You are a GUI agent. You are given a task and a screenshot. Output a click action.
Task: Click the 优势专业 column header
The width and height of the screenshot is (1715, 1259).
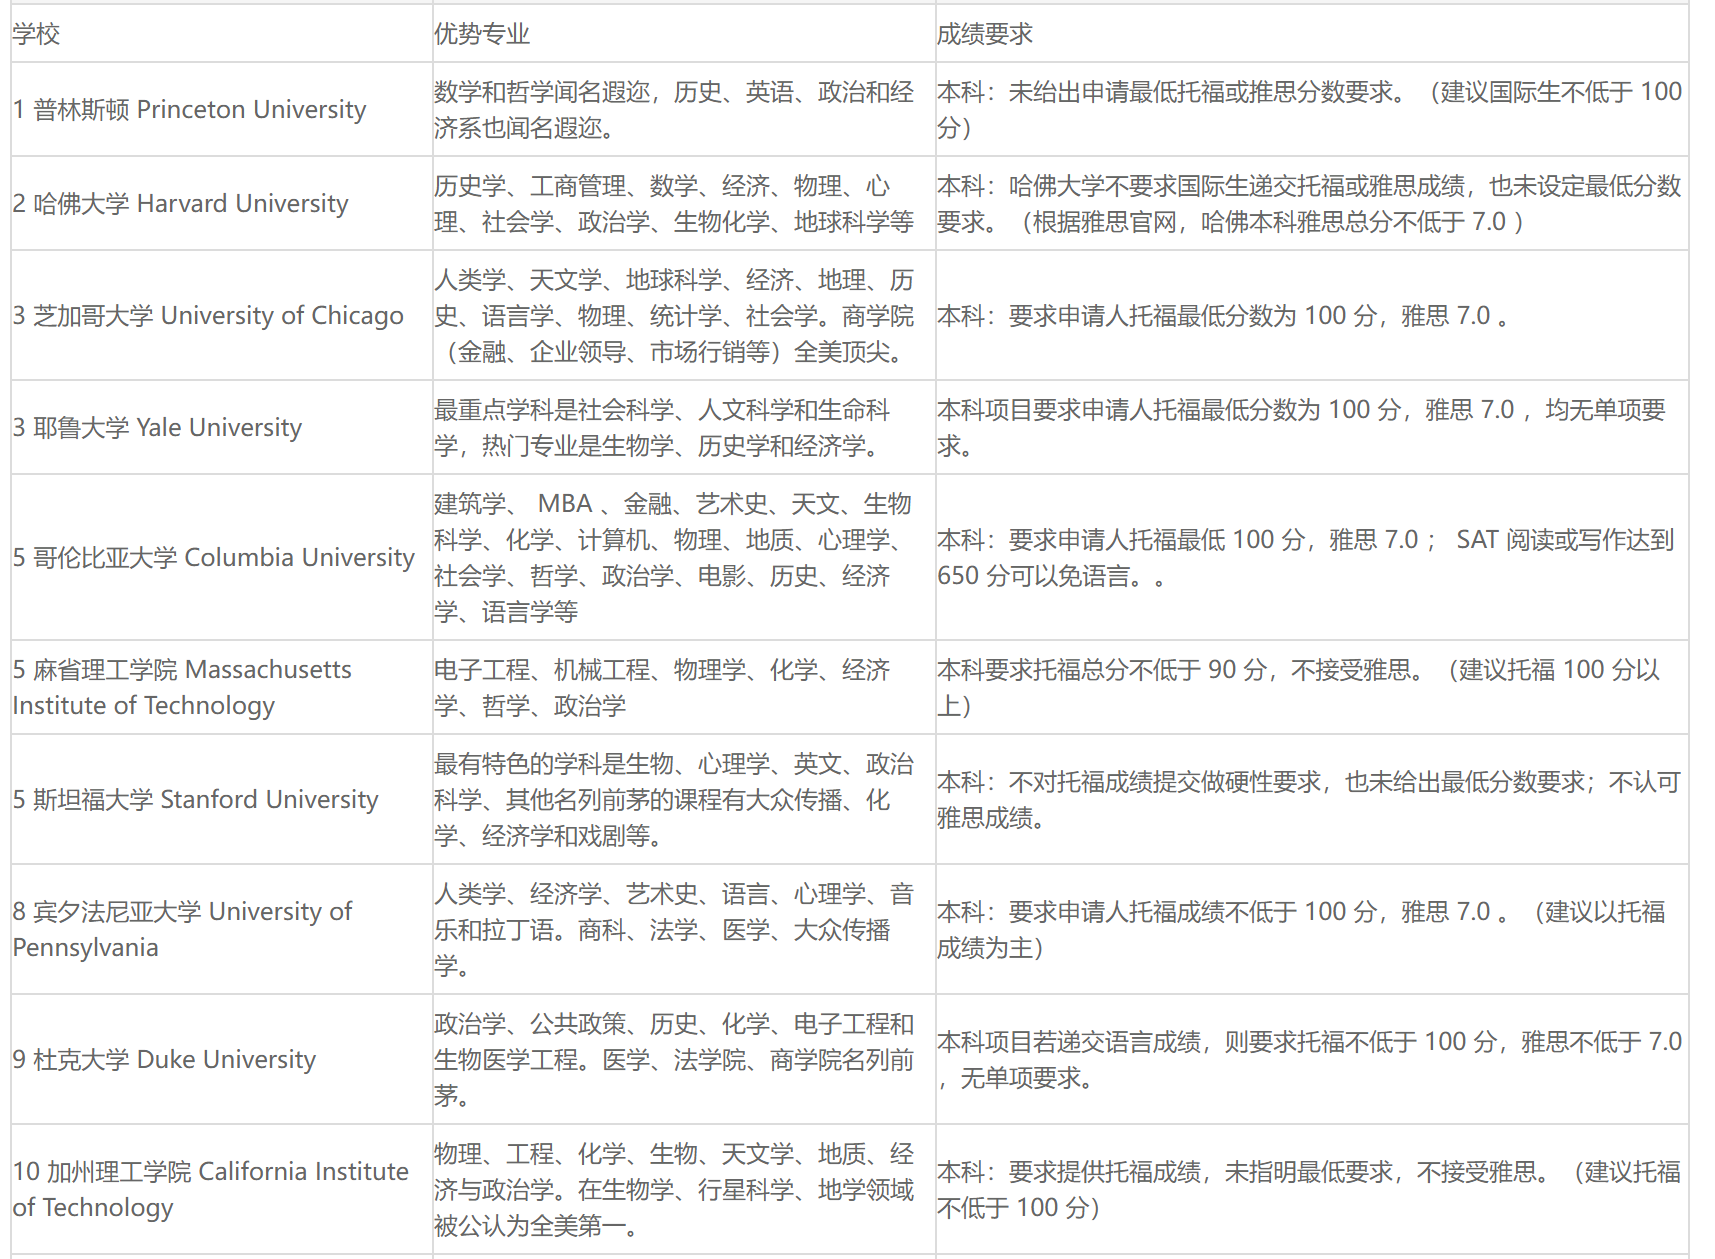[481, 34]
